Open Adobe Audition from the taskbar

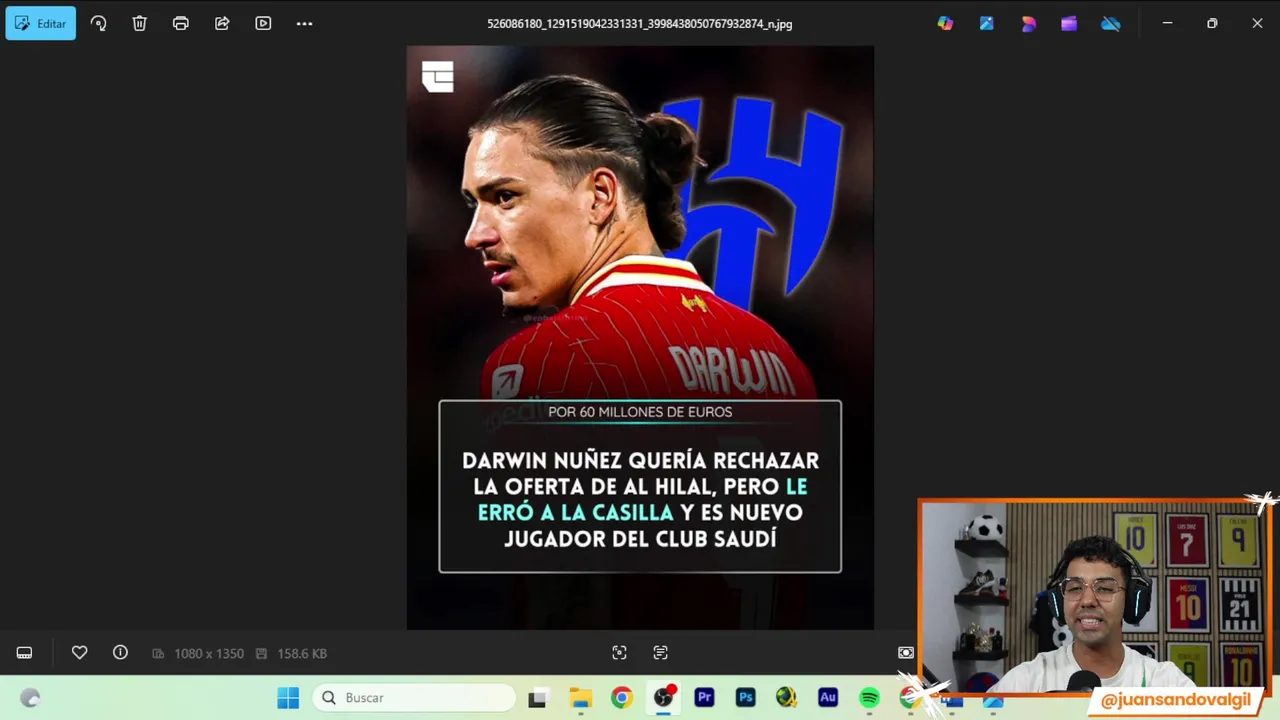click(827, 698)
